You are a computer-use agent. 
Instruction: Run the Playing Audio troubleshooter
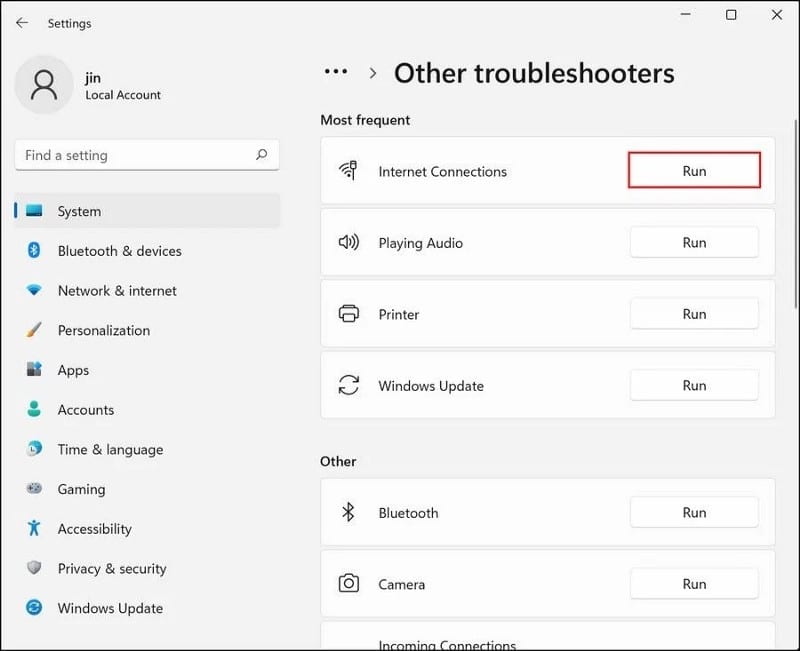[694, 242]
